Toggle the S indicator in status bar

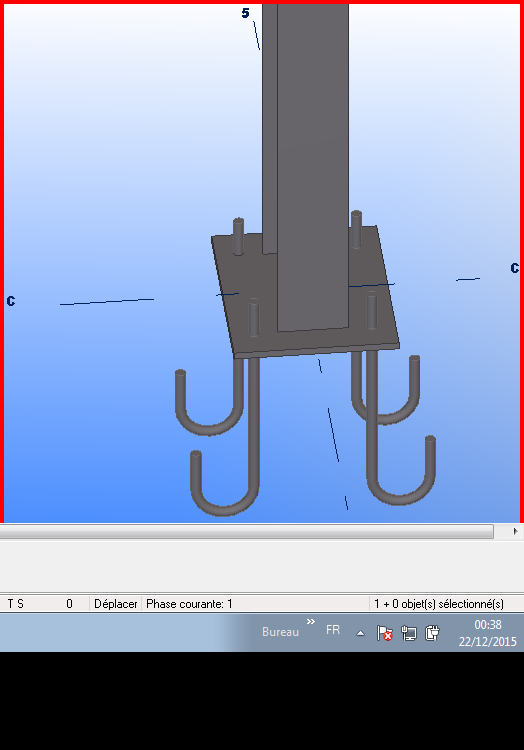pos(20,604)
